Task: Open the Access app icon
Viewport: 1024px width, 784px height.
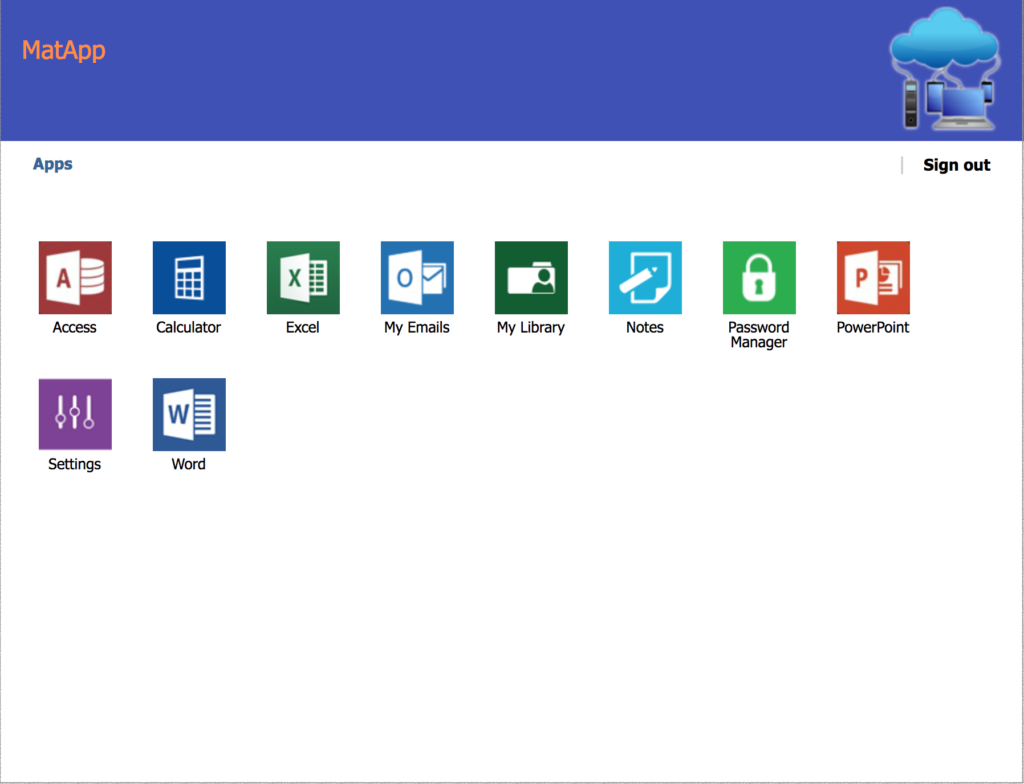Action: [75, 278]
